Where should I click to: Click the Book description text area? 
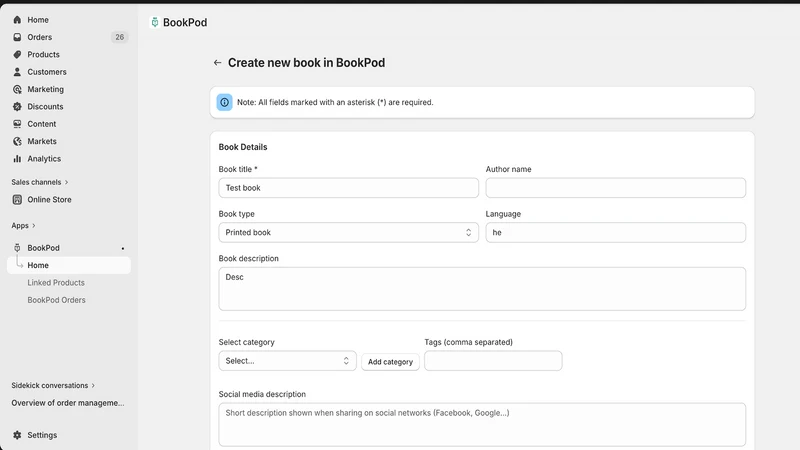click(x=482, y=289)
